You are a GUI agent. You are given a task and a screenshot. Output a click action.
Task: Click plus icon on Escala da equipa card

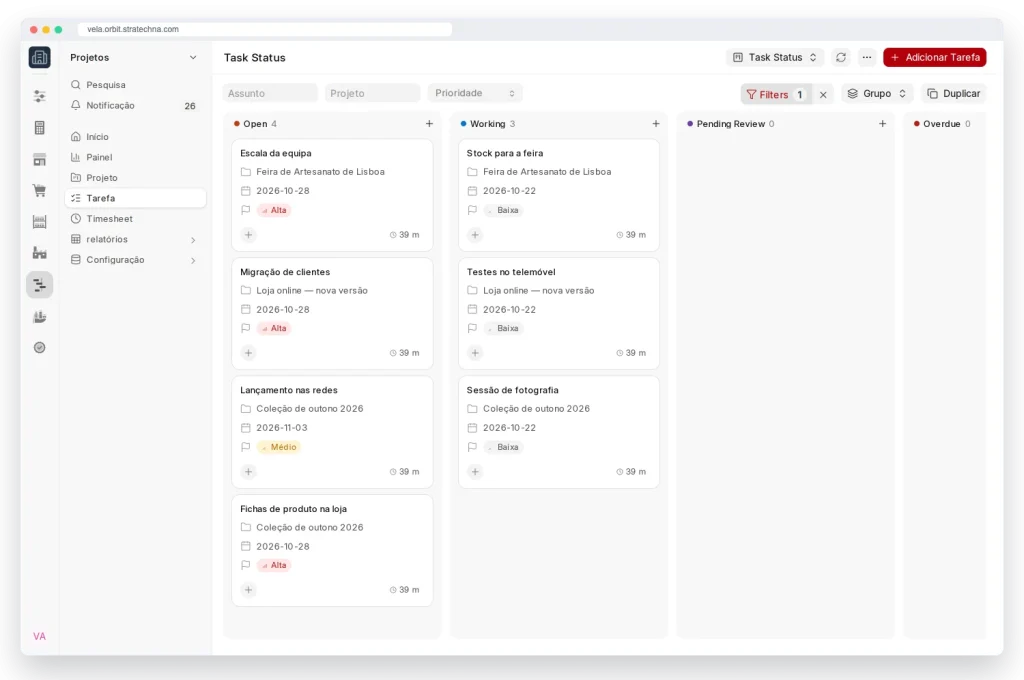[248, 235]
